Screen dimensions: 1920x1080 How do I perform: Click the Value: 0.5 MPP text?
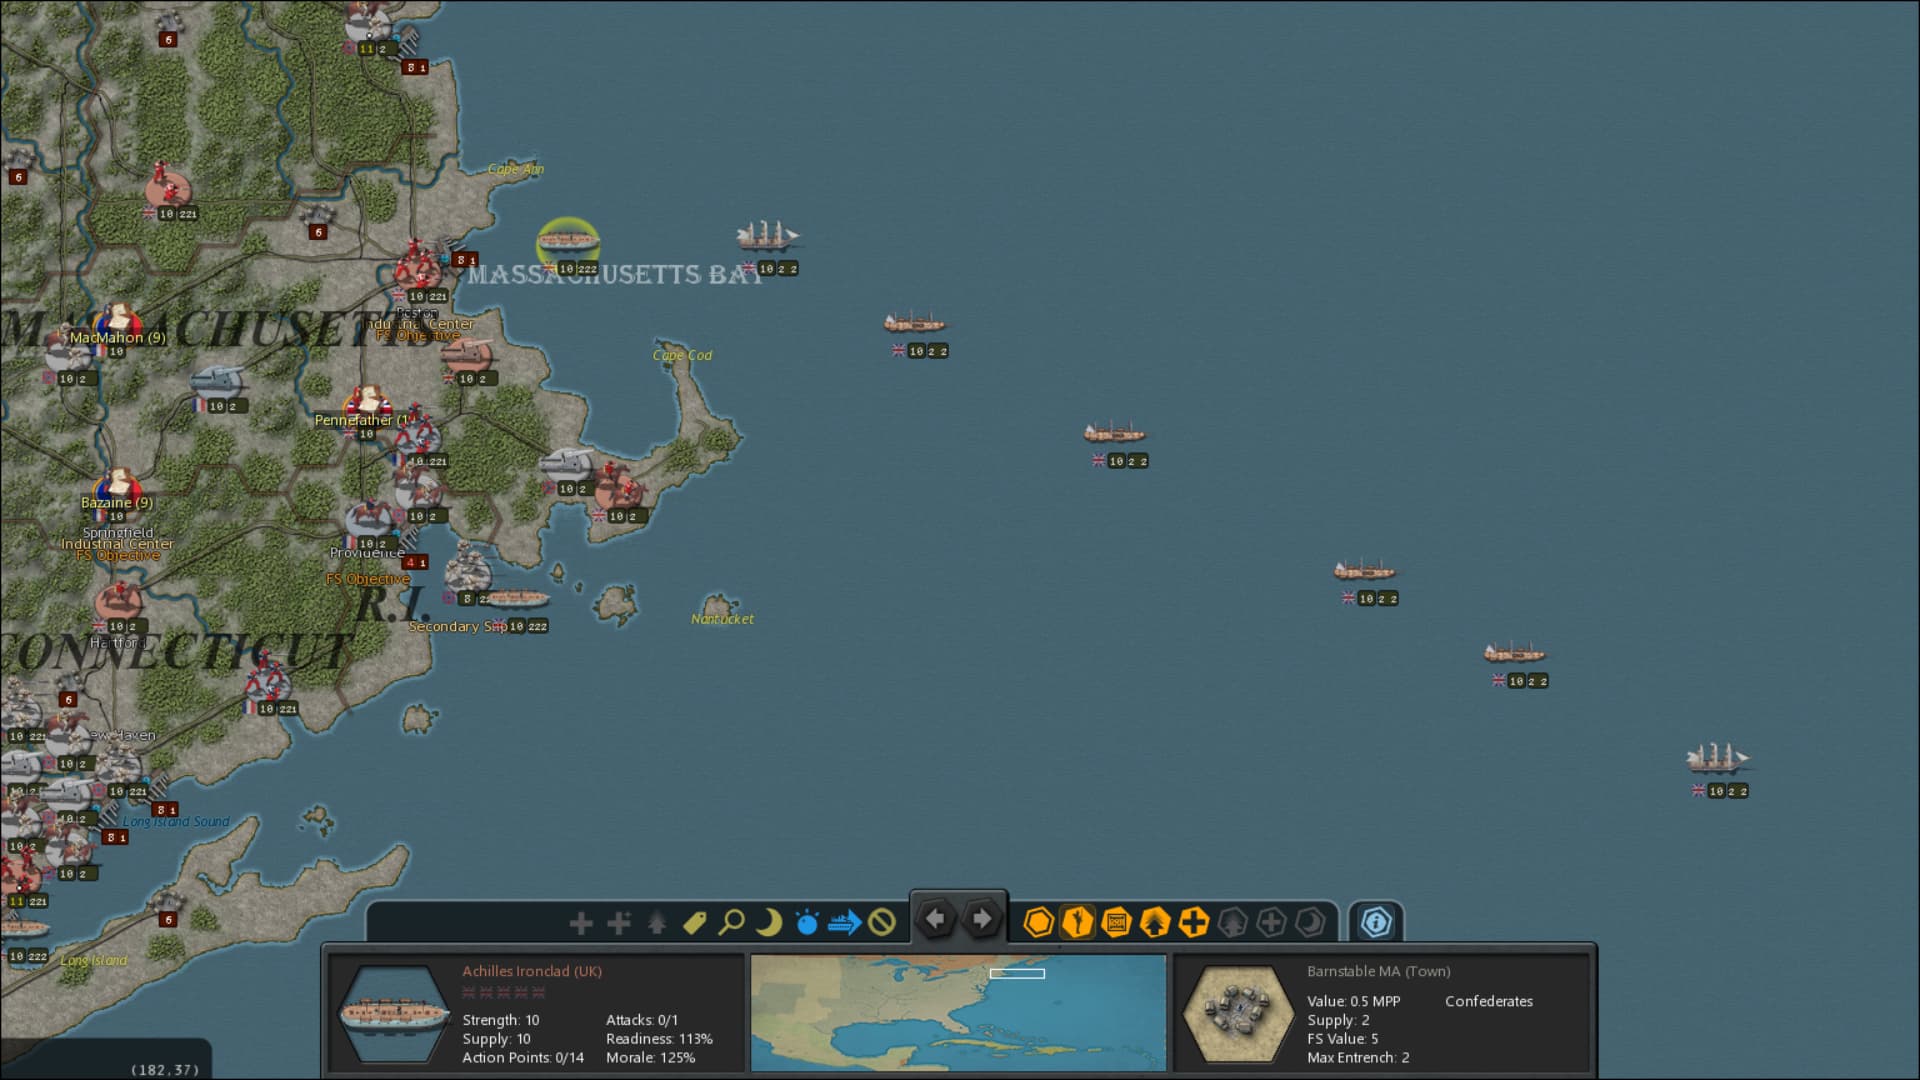(x=1353, y=1001)
